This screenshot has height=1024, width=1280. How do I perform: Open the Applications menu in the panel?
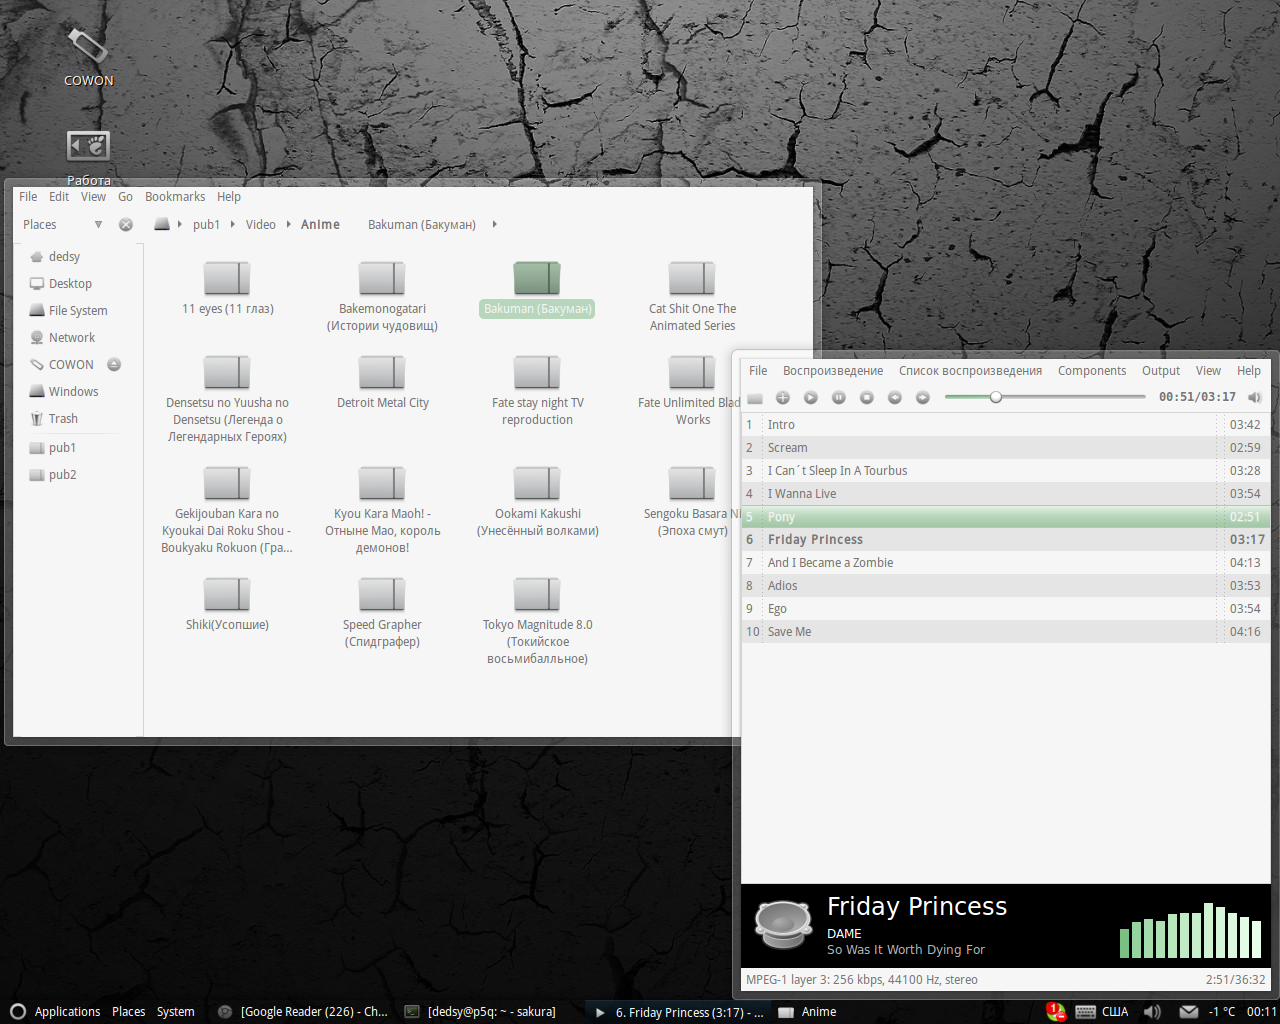coord(67,1012)
